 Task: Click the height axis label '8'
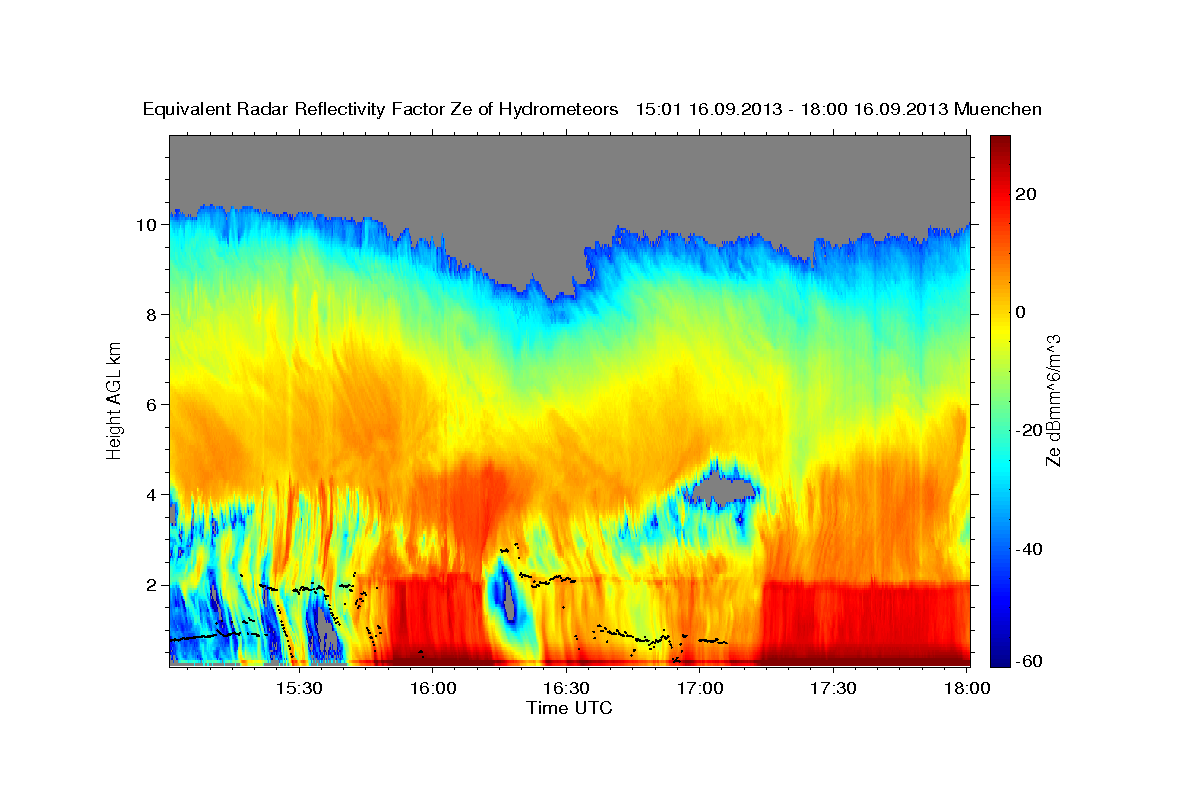coord(153,315)
